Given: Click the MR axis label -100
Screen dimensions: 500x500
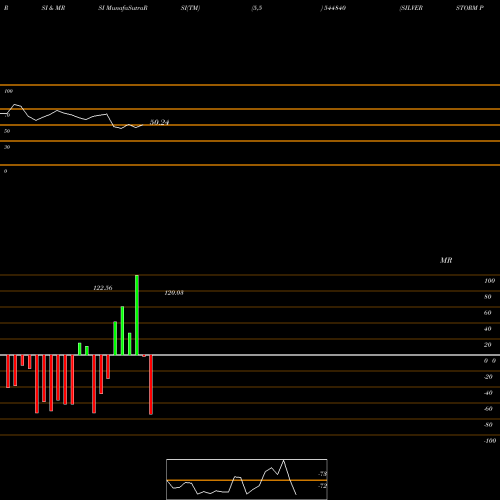Looking at the screenshot, I should [490, 441].
